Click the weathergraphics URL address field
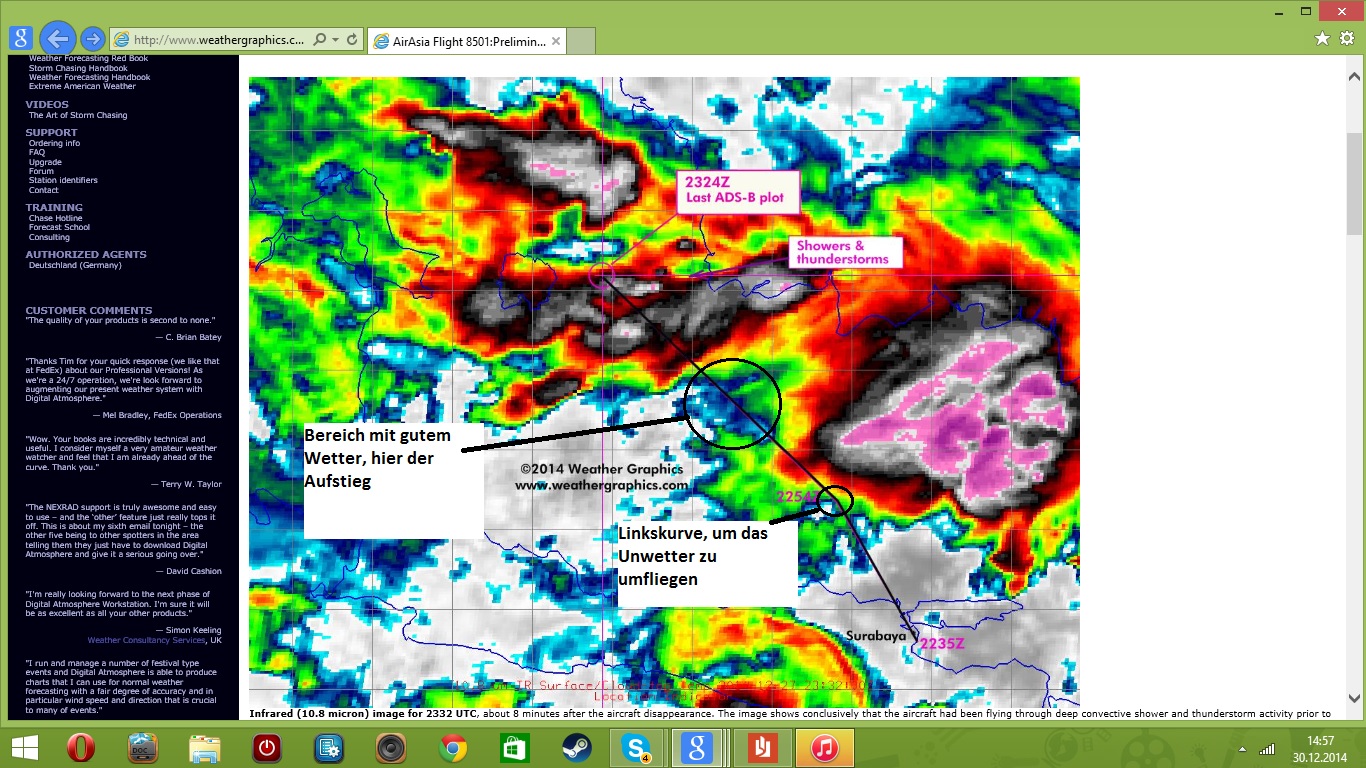Viewport: 1366px width, 768px height. pos(219,40)
